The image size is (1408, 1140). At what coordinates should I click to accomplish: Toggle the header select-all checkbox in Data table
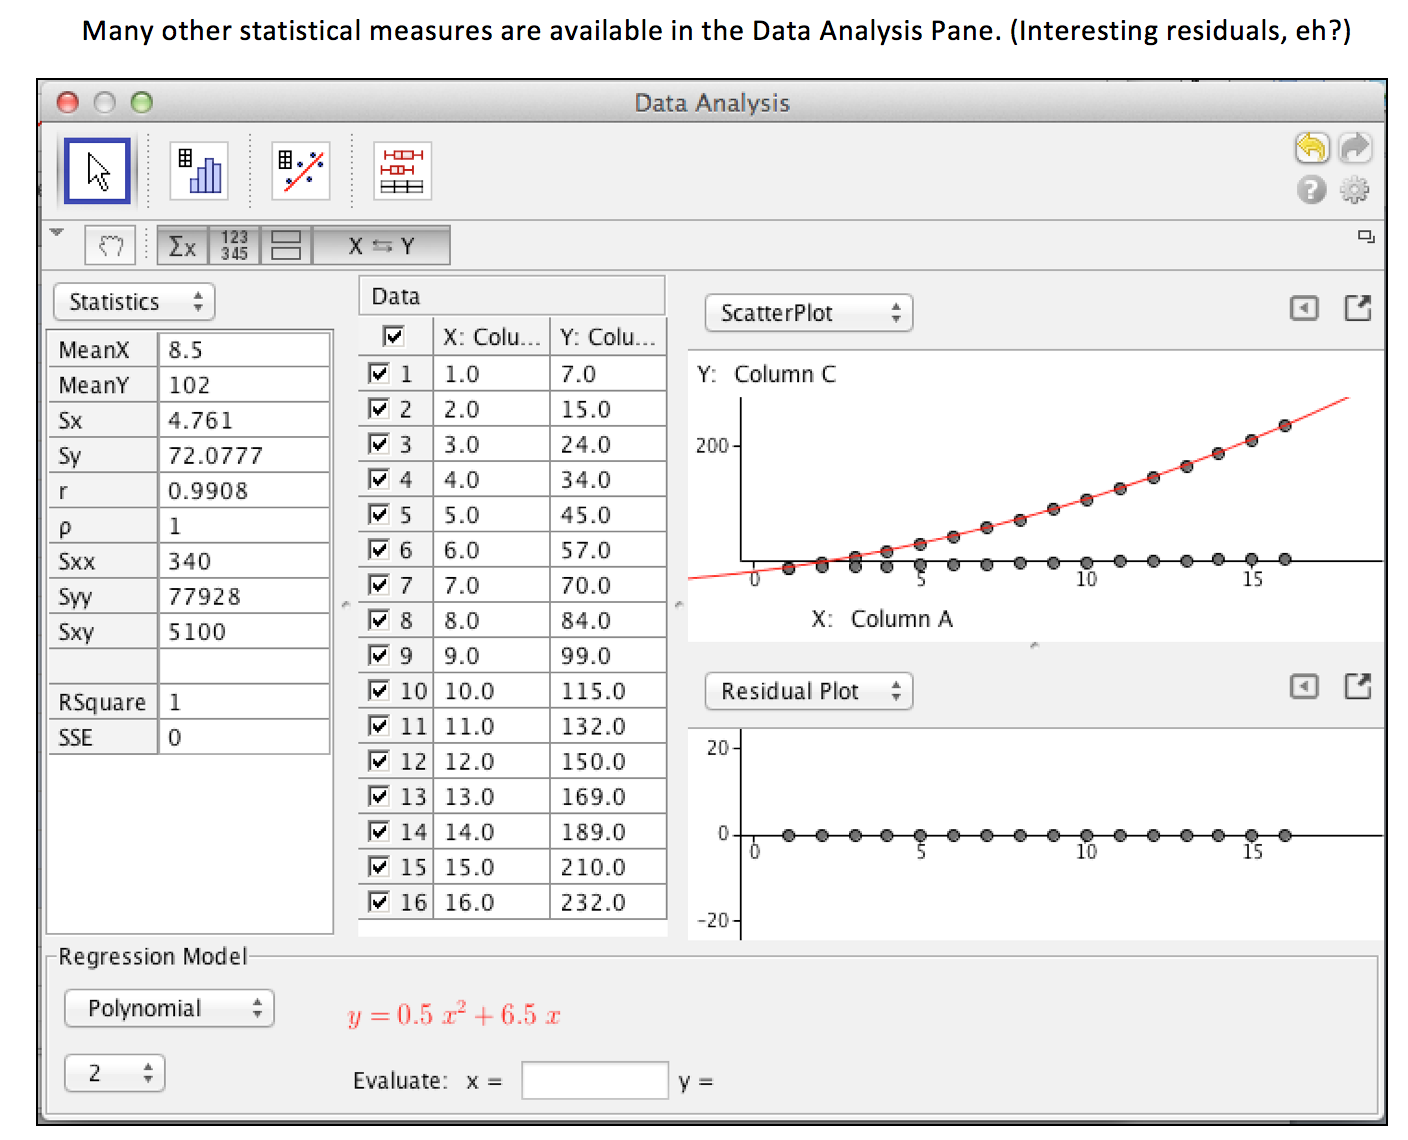(394, 336)
